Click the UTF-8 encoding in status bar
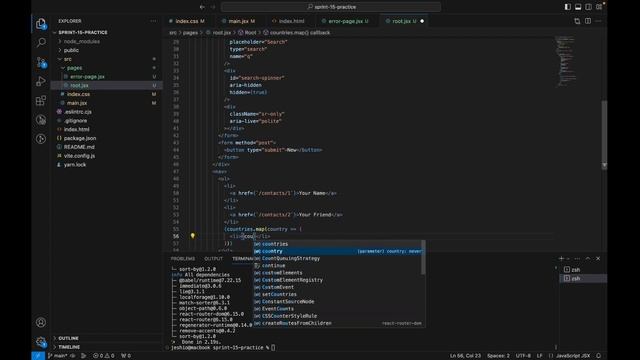The height and width of the screenshot is (360, 640). [523, 356]
